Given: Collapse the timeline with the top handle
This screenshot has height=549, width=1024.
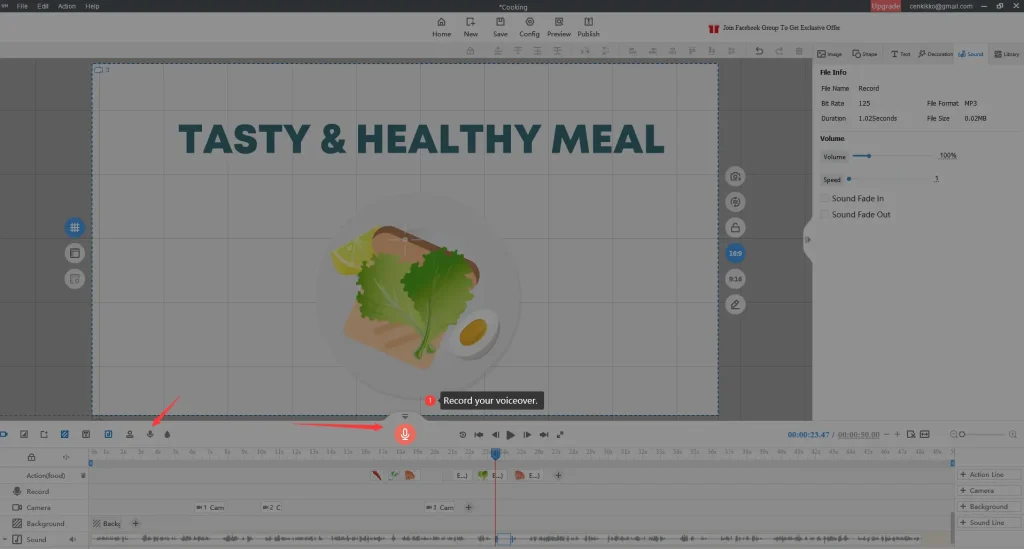Looking at the screenshot, I should click(405, 416).
